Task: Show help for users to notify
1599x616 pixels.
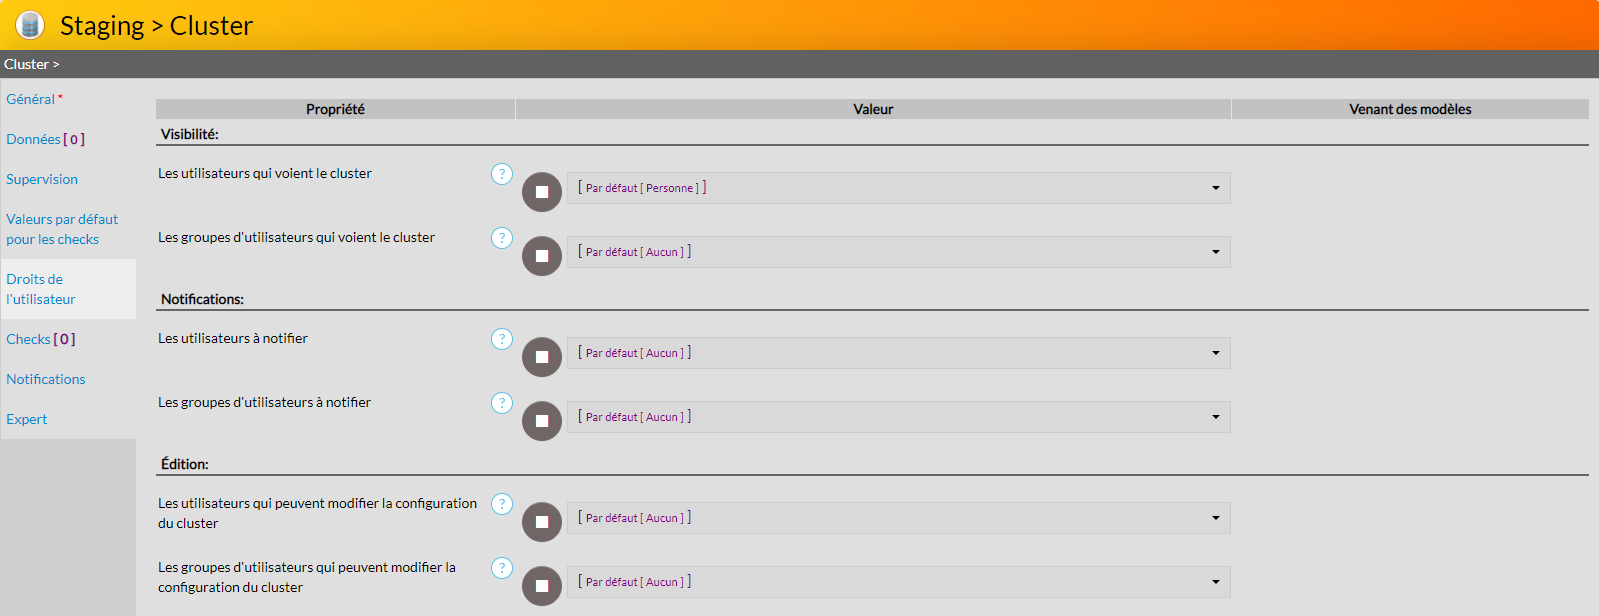Action: [x=502, y=339]
